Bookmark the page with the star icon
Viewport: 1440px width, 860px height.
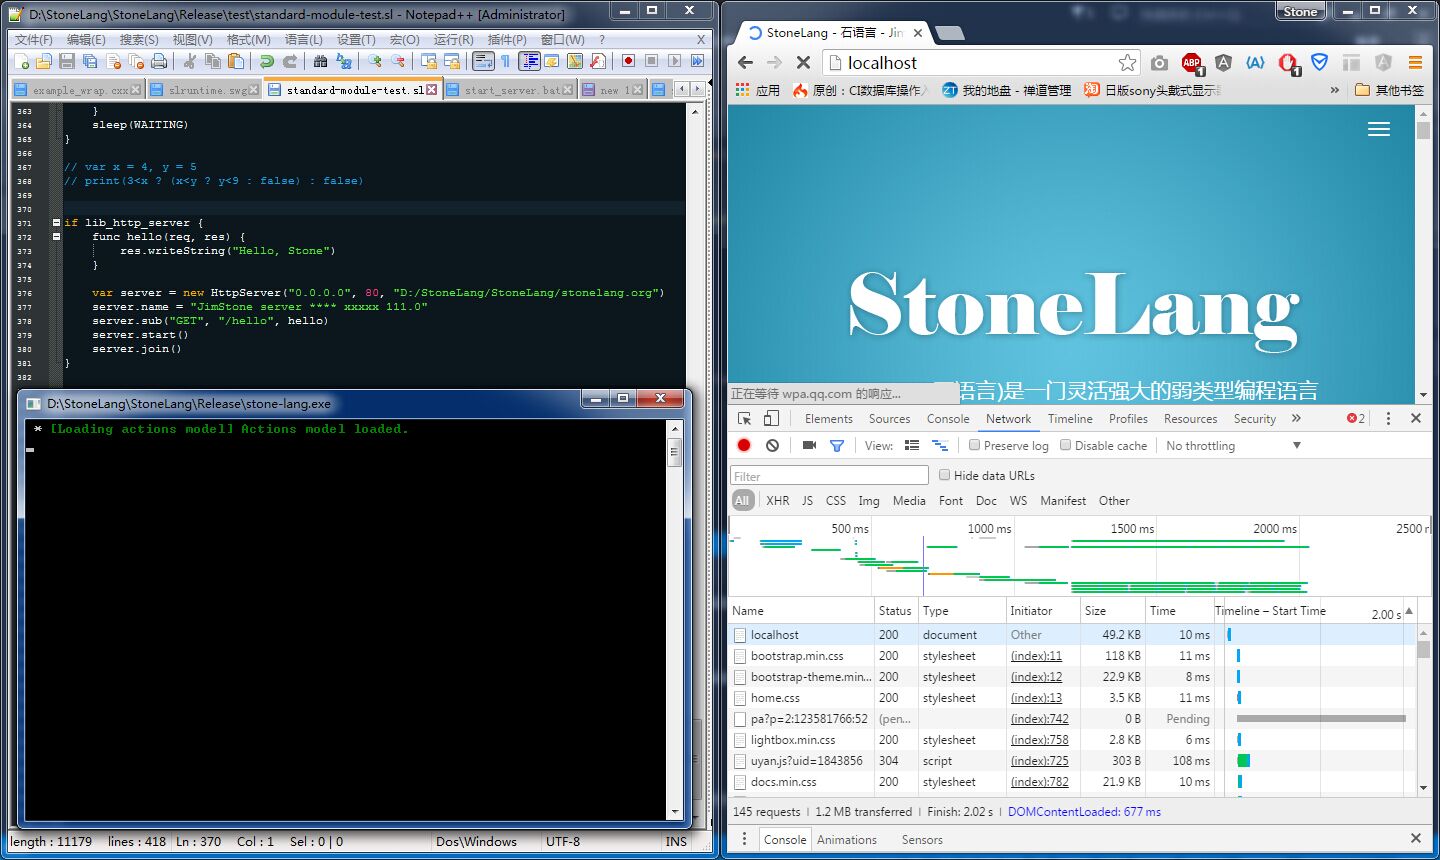click(x=1127, y=63)
